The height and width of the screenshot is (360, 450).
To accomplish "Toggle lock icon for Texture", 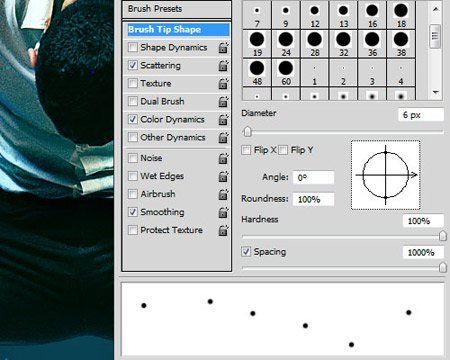I will pyautogui.click(x=223, y=84).
